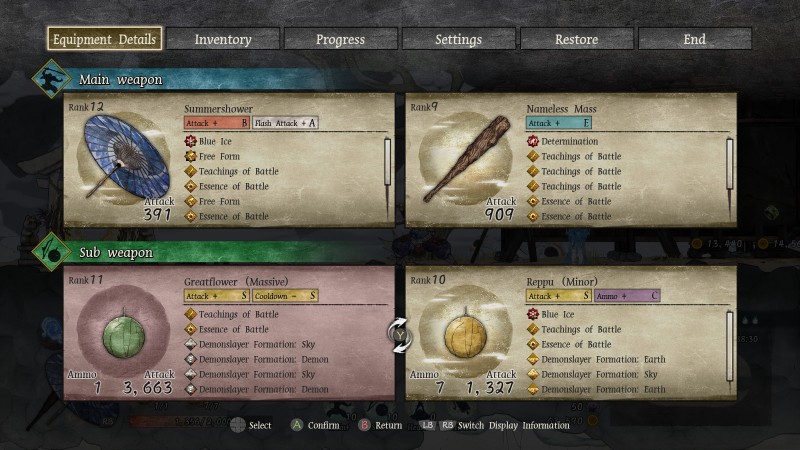Select the Summershower umbrella weapon image
The width and height of the screenshot is (800, 450).
coord(126,157)
